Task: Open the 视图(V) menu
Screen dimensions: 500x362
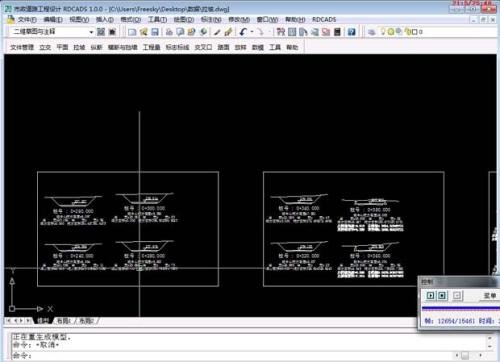Action: [x=79, y=20]
